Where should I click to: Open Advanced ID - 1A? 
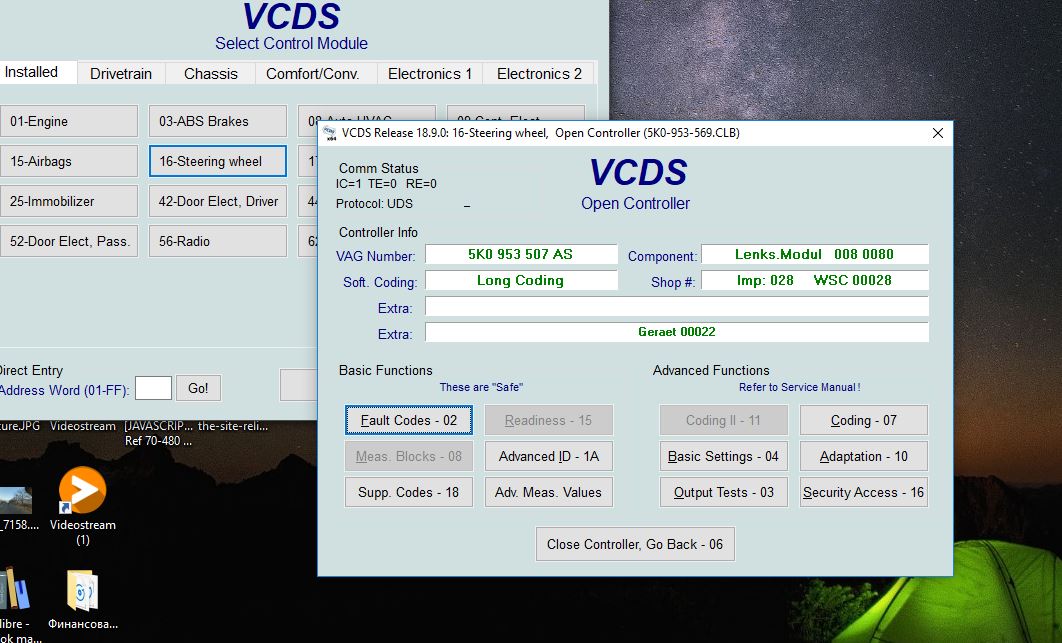click(548, 456)
